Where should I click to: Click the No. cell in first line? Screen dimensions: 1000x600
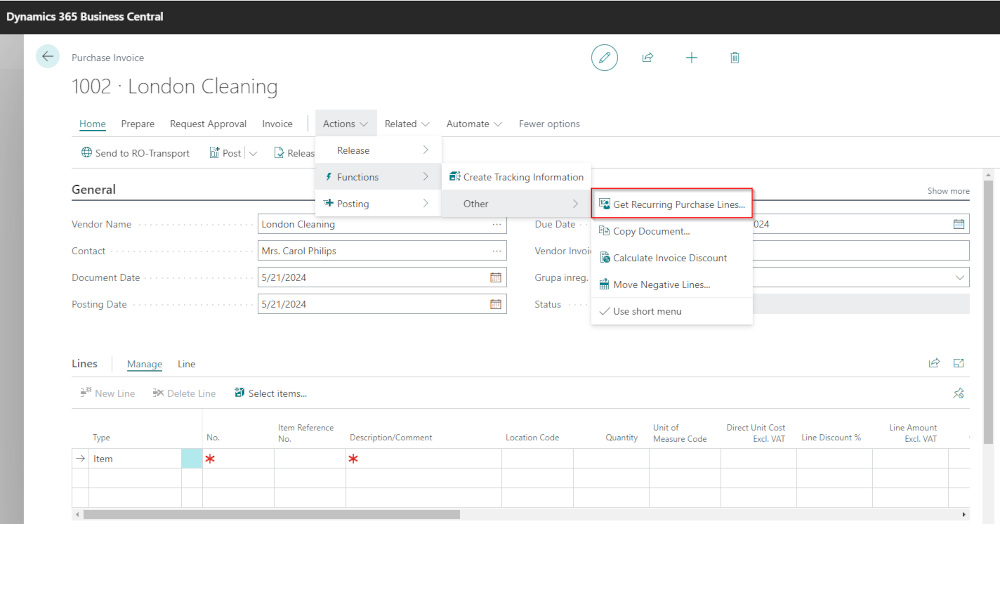click(239, 458)
